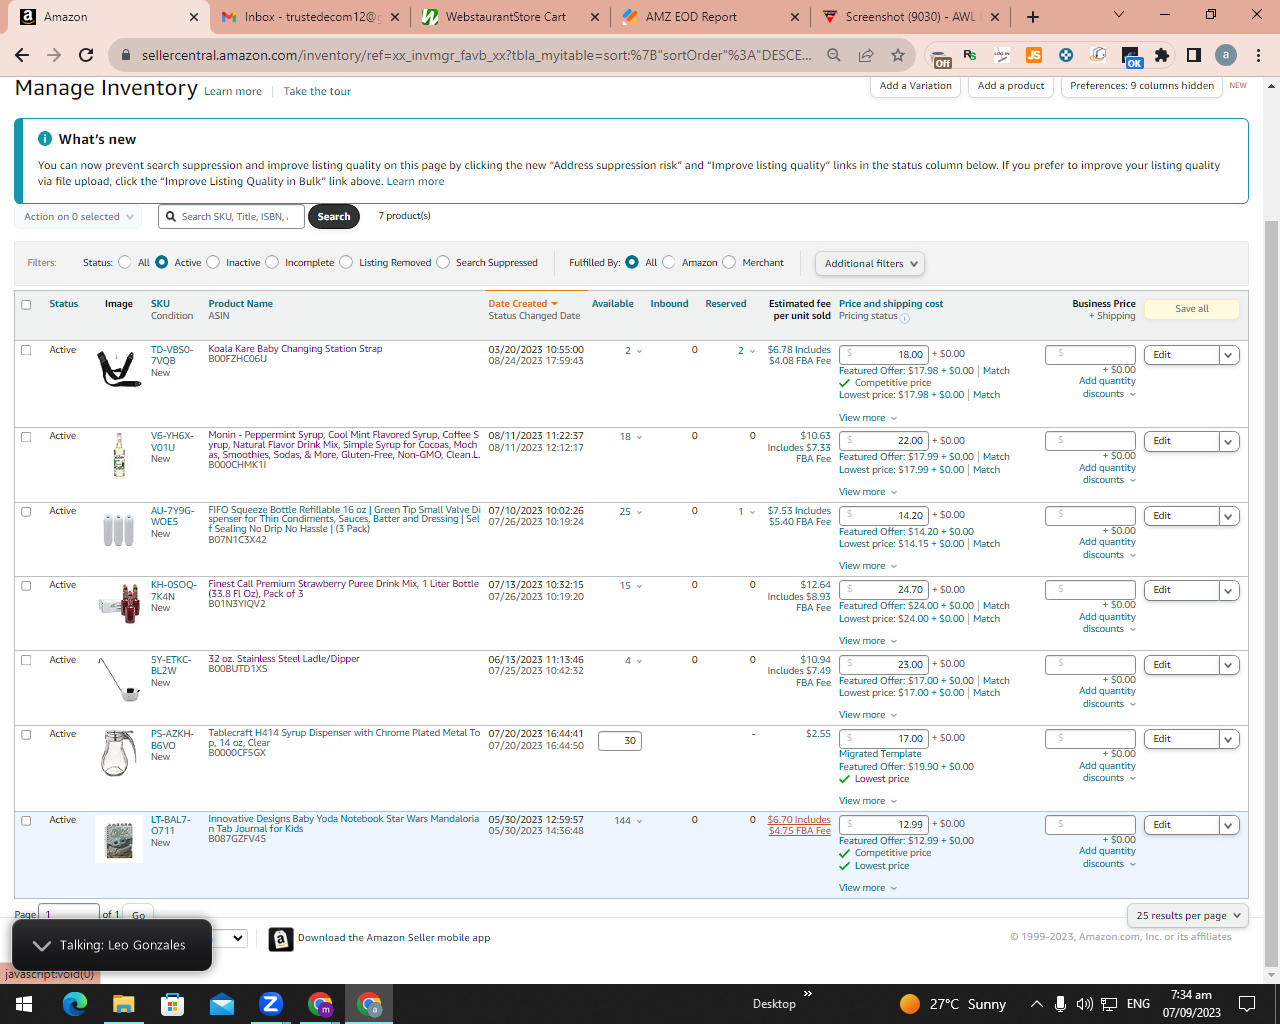Open the Edit dropdown arrow for SKU TD-VBS0-7VQB
Viewport: 1280px width, 1024px height.
pyautogui.click(x=1229, y=355)
